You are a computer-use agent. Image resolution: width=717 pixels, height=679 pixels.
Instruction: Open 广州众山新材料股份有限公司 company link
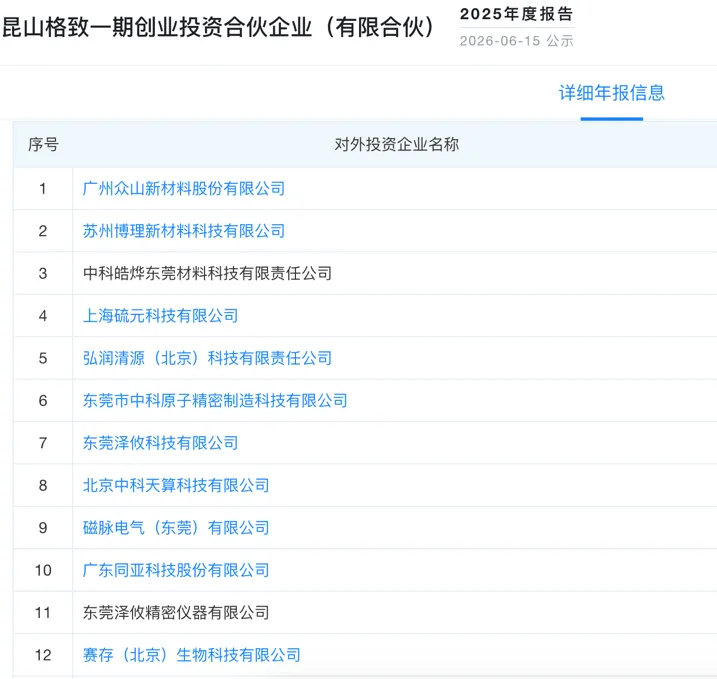coord(184,188)
